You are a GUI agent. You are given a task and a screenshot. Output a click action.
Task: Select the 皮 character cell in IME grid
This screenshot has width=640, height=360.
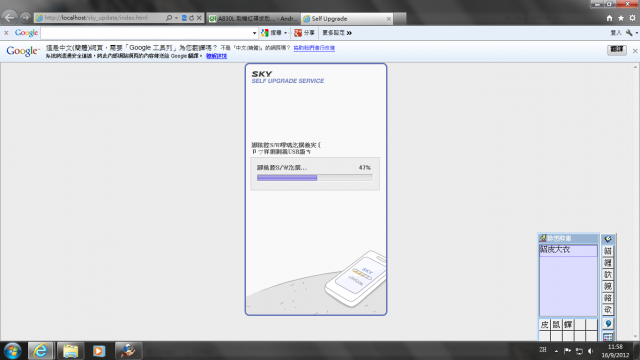[x=544, y=325]
